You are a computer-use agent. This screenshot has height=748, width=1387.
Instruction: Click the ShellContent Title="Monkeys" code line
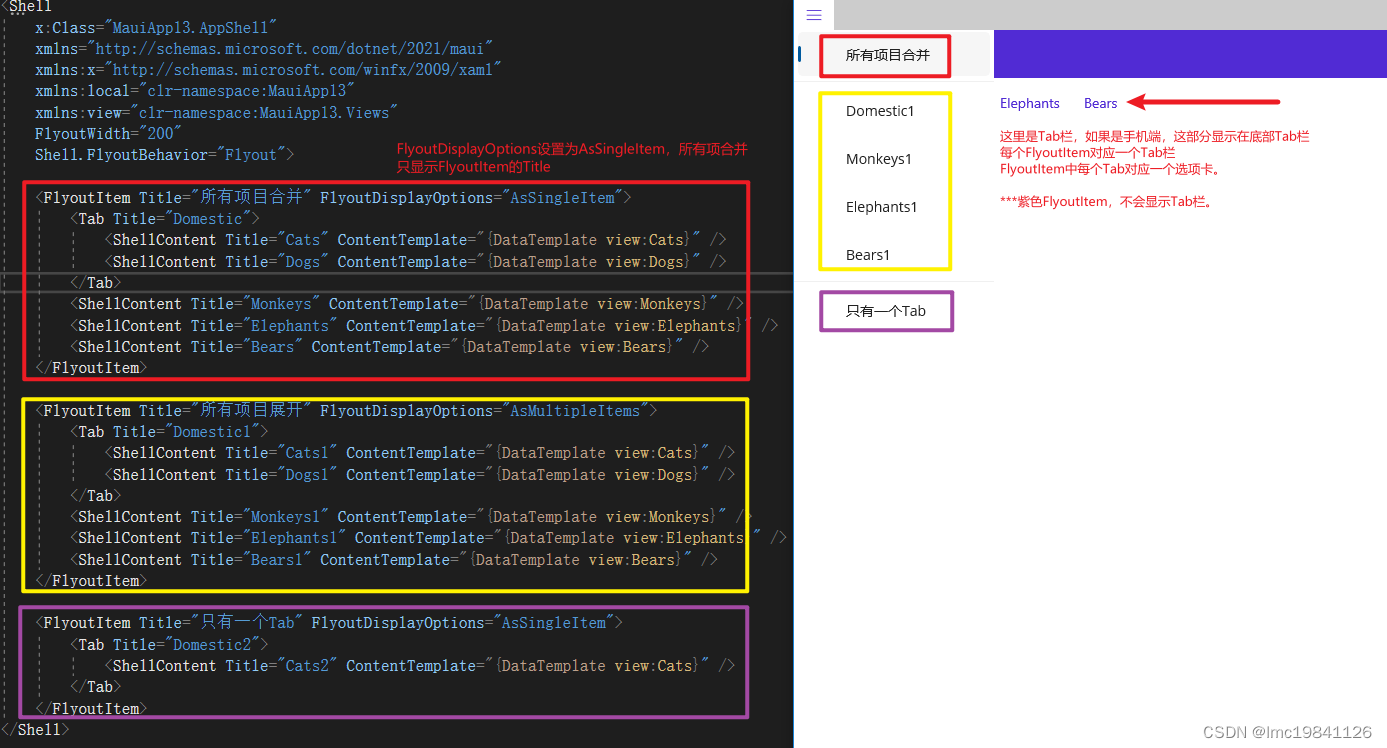(x=407, y=304)
